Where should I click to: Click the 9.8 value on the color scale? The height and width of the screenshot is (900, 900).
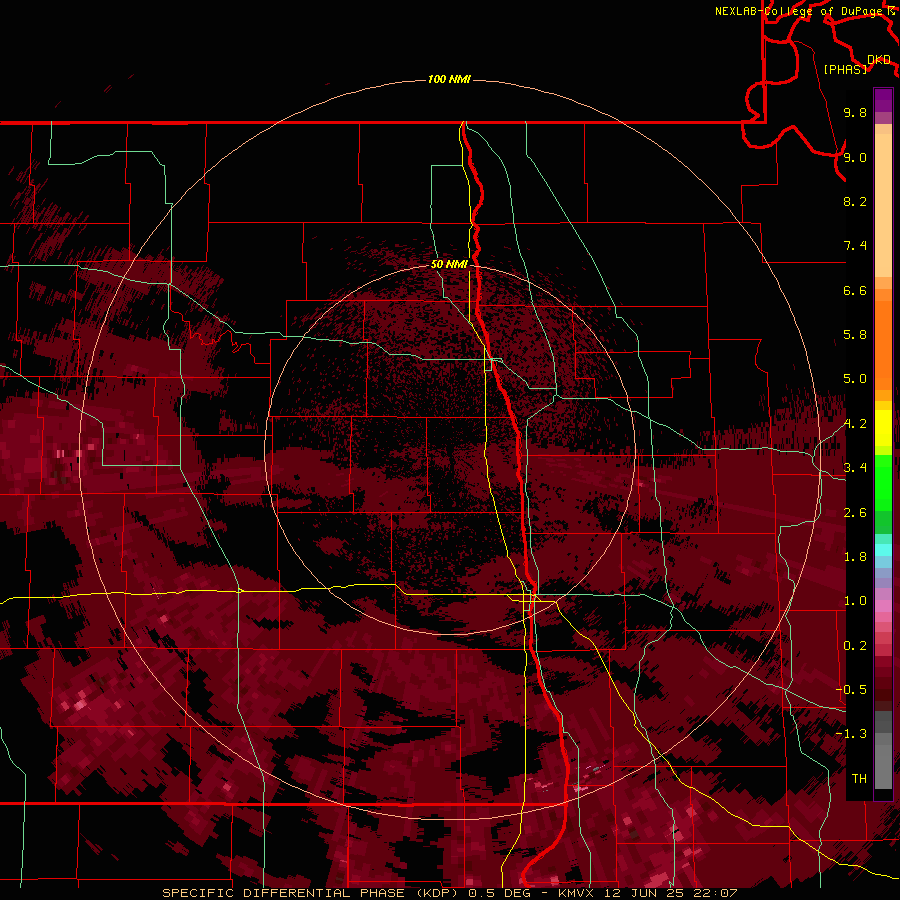(855, 112)
